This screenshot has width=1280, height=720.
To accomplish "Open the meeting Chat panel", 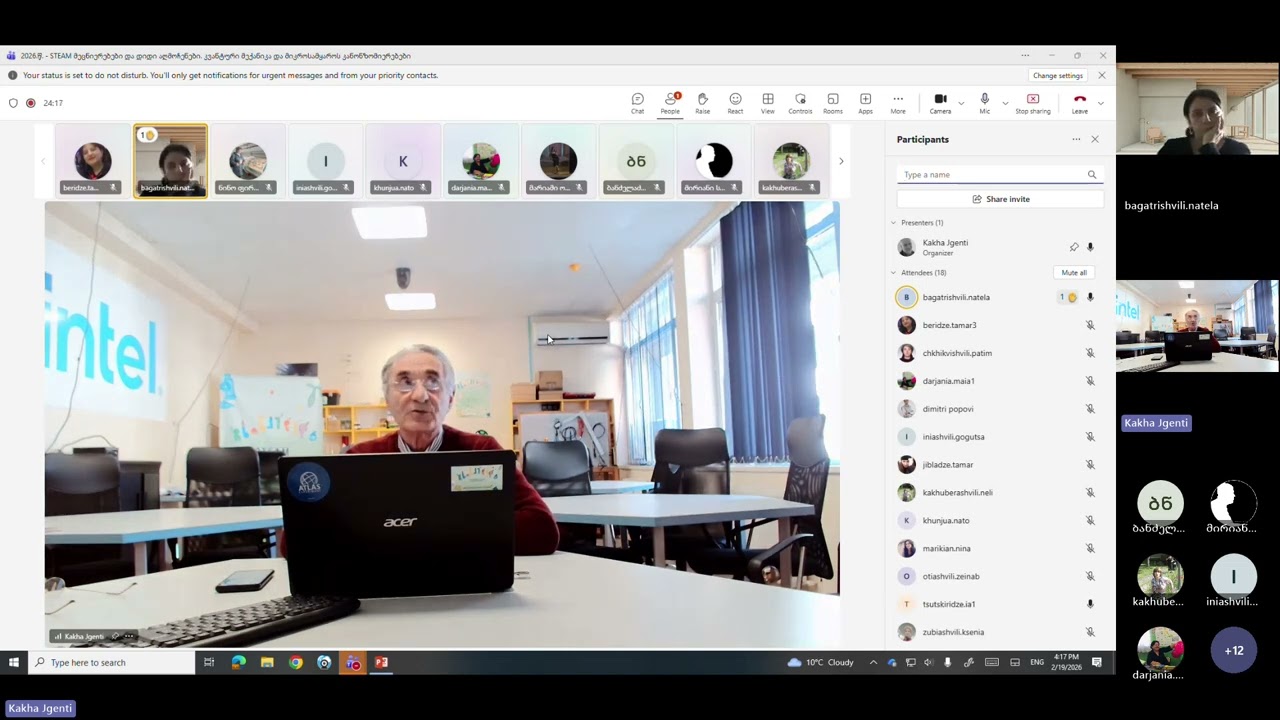I will pos(637,103).
